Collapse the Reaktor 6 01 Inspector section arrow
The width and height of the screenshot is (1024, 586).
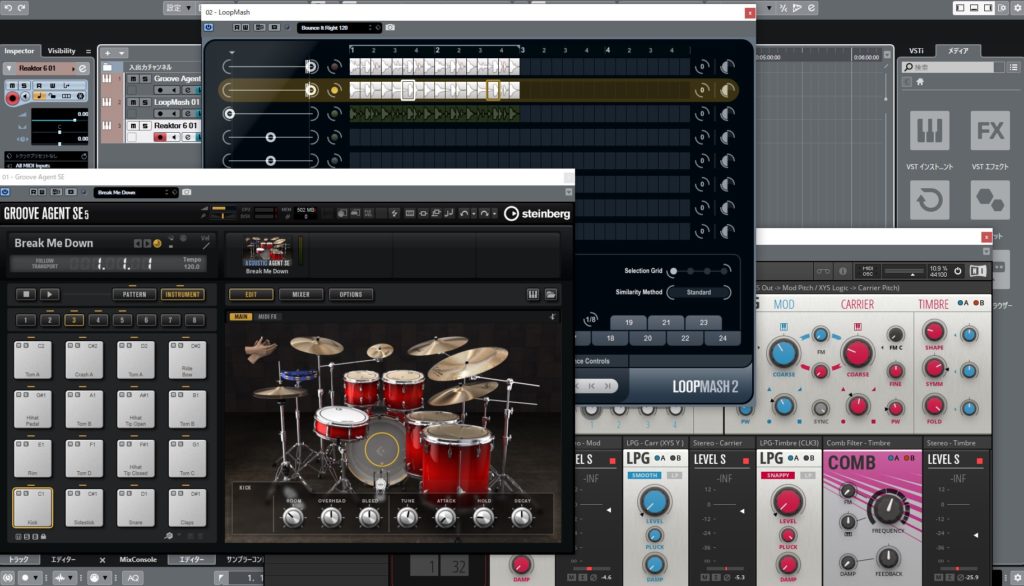(9, 68)
